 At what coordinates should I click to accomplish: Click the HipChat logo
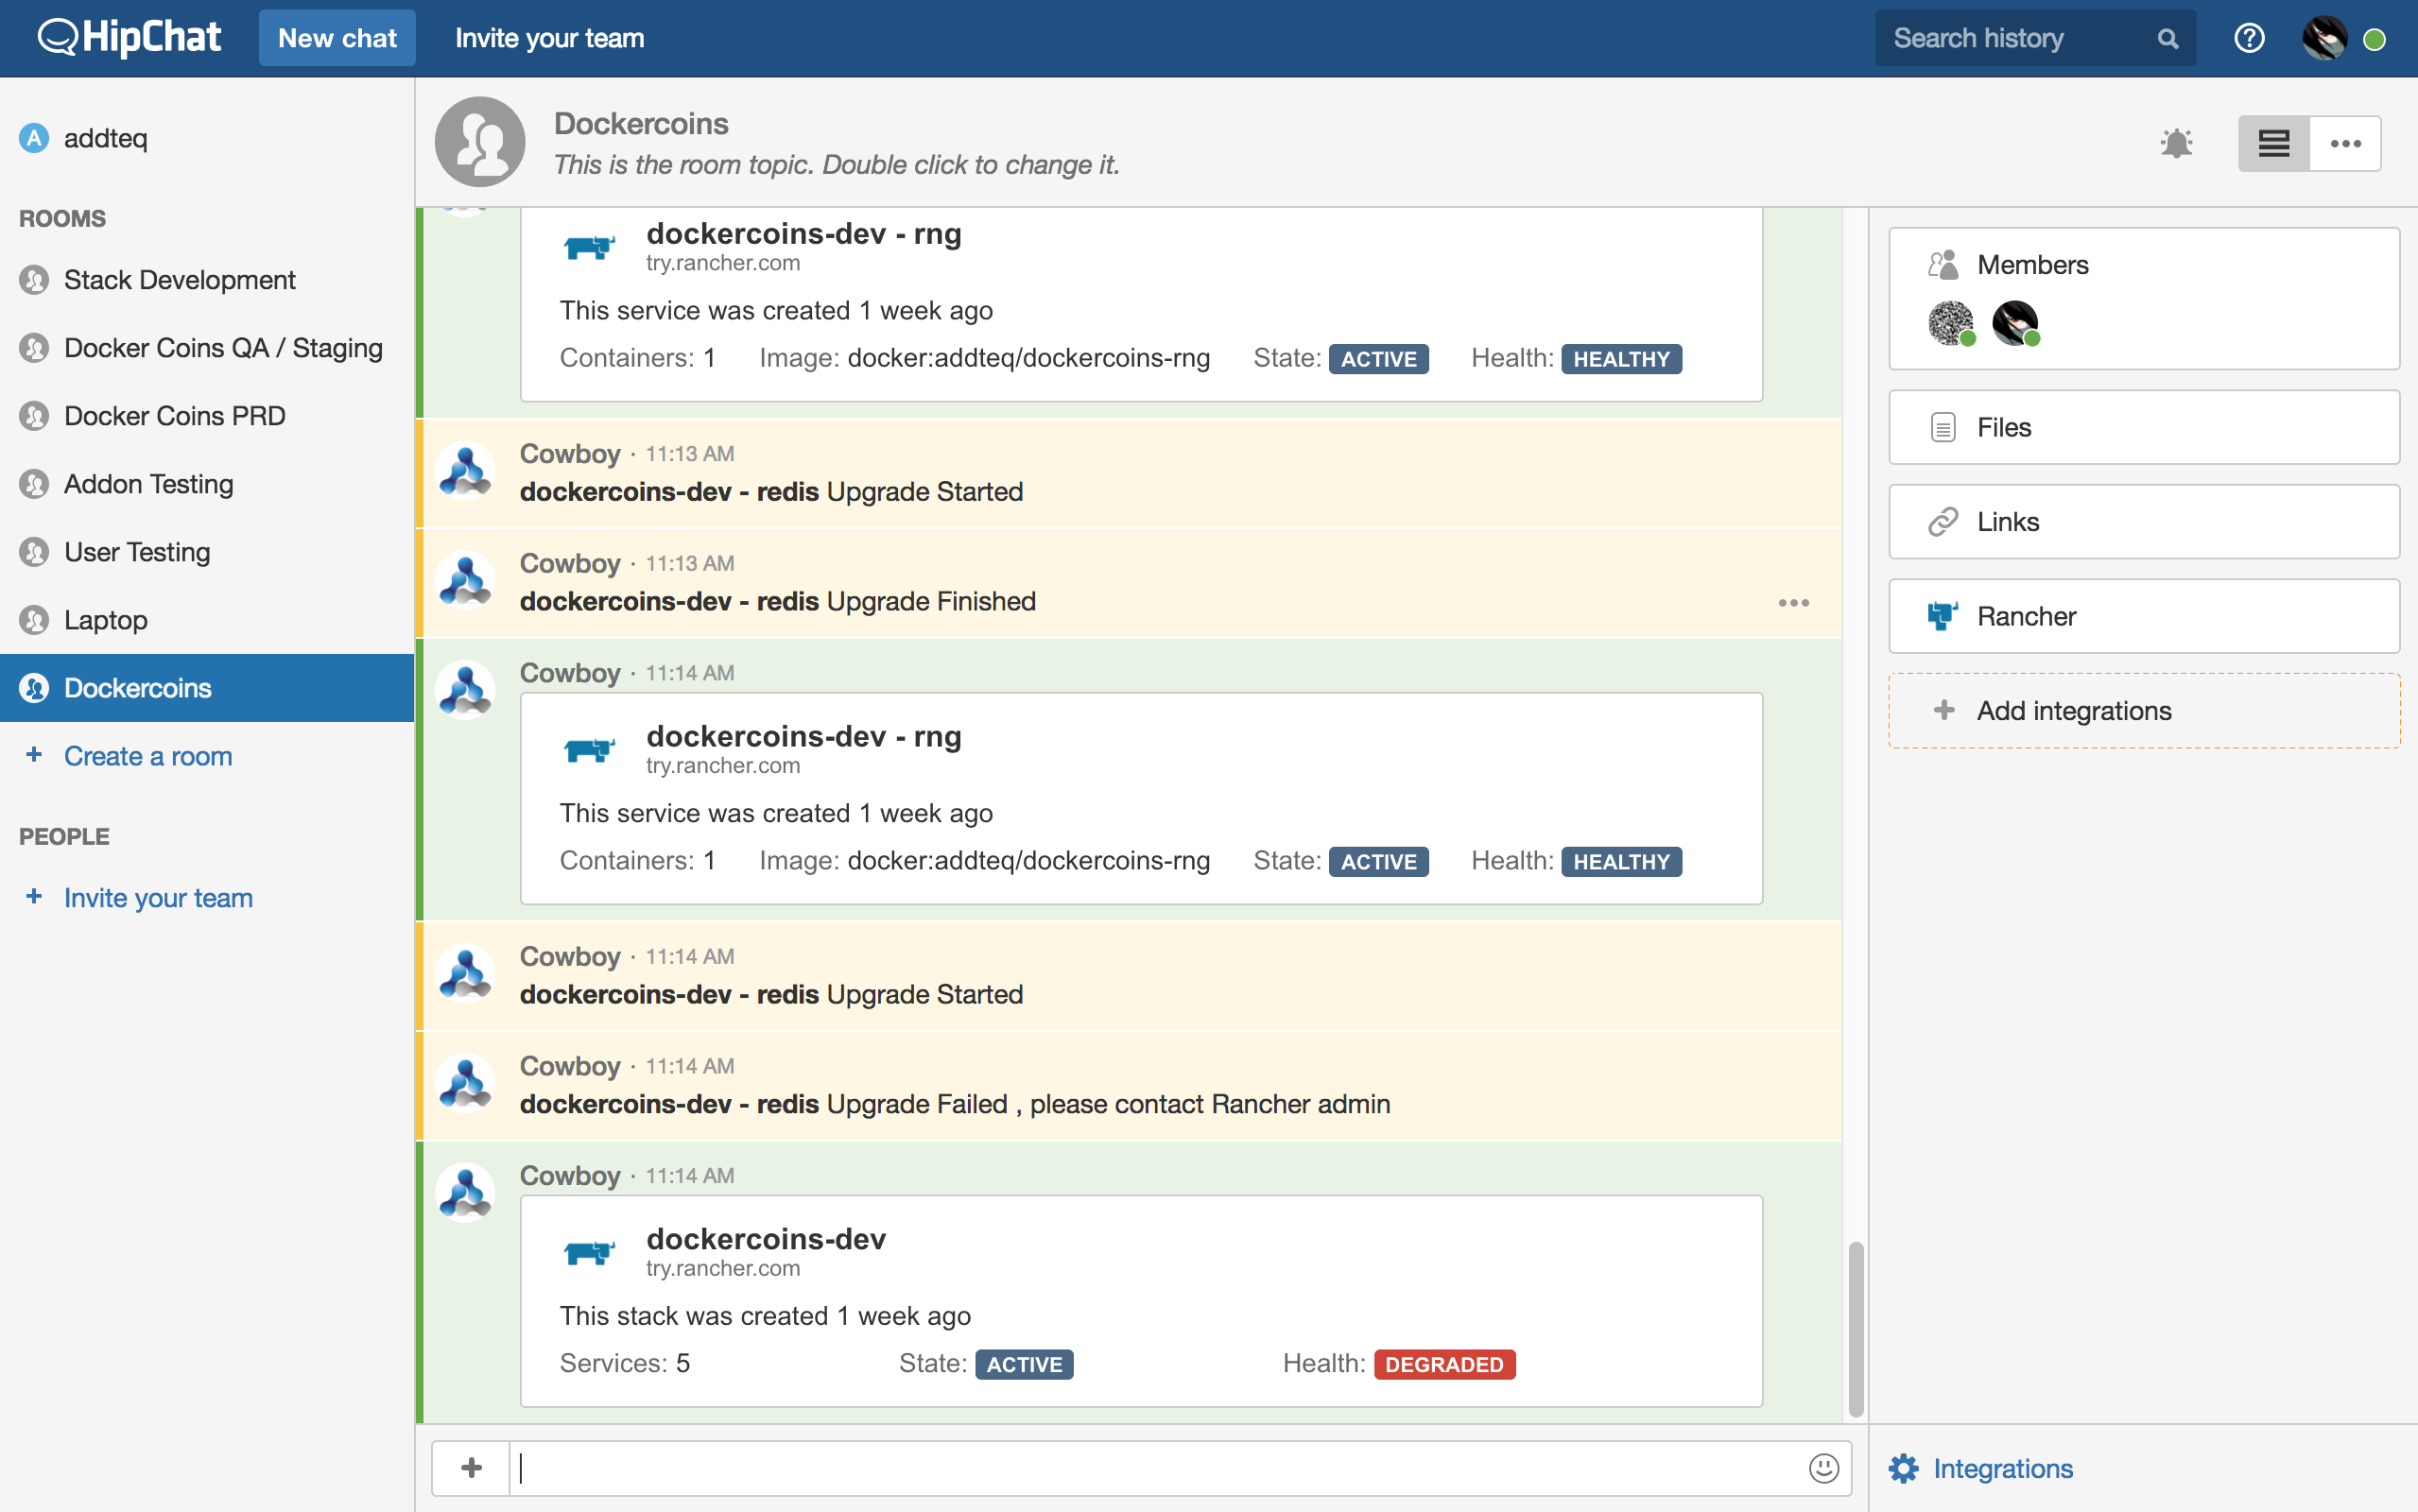129,38
